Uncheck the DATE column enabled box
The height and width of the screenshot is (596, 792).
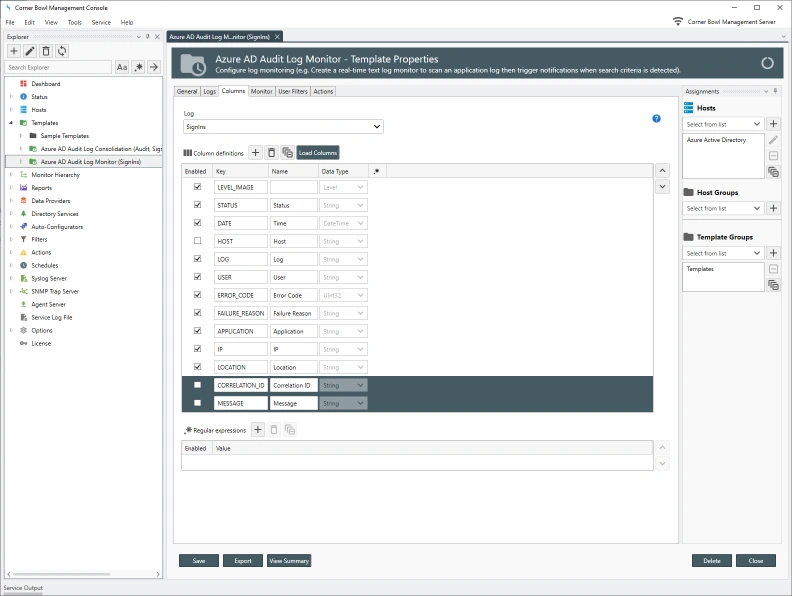[197, 223]
